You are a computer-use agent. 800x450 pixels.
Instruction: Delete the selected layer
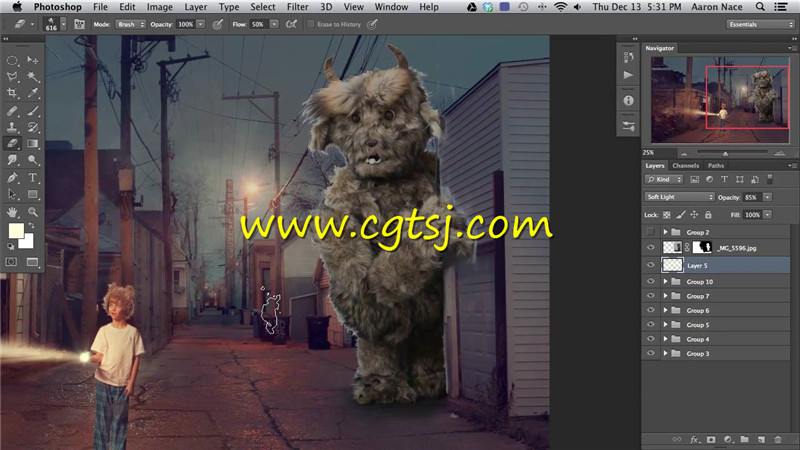pyautogui.click(x=778, y=439)
